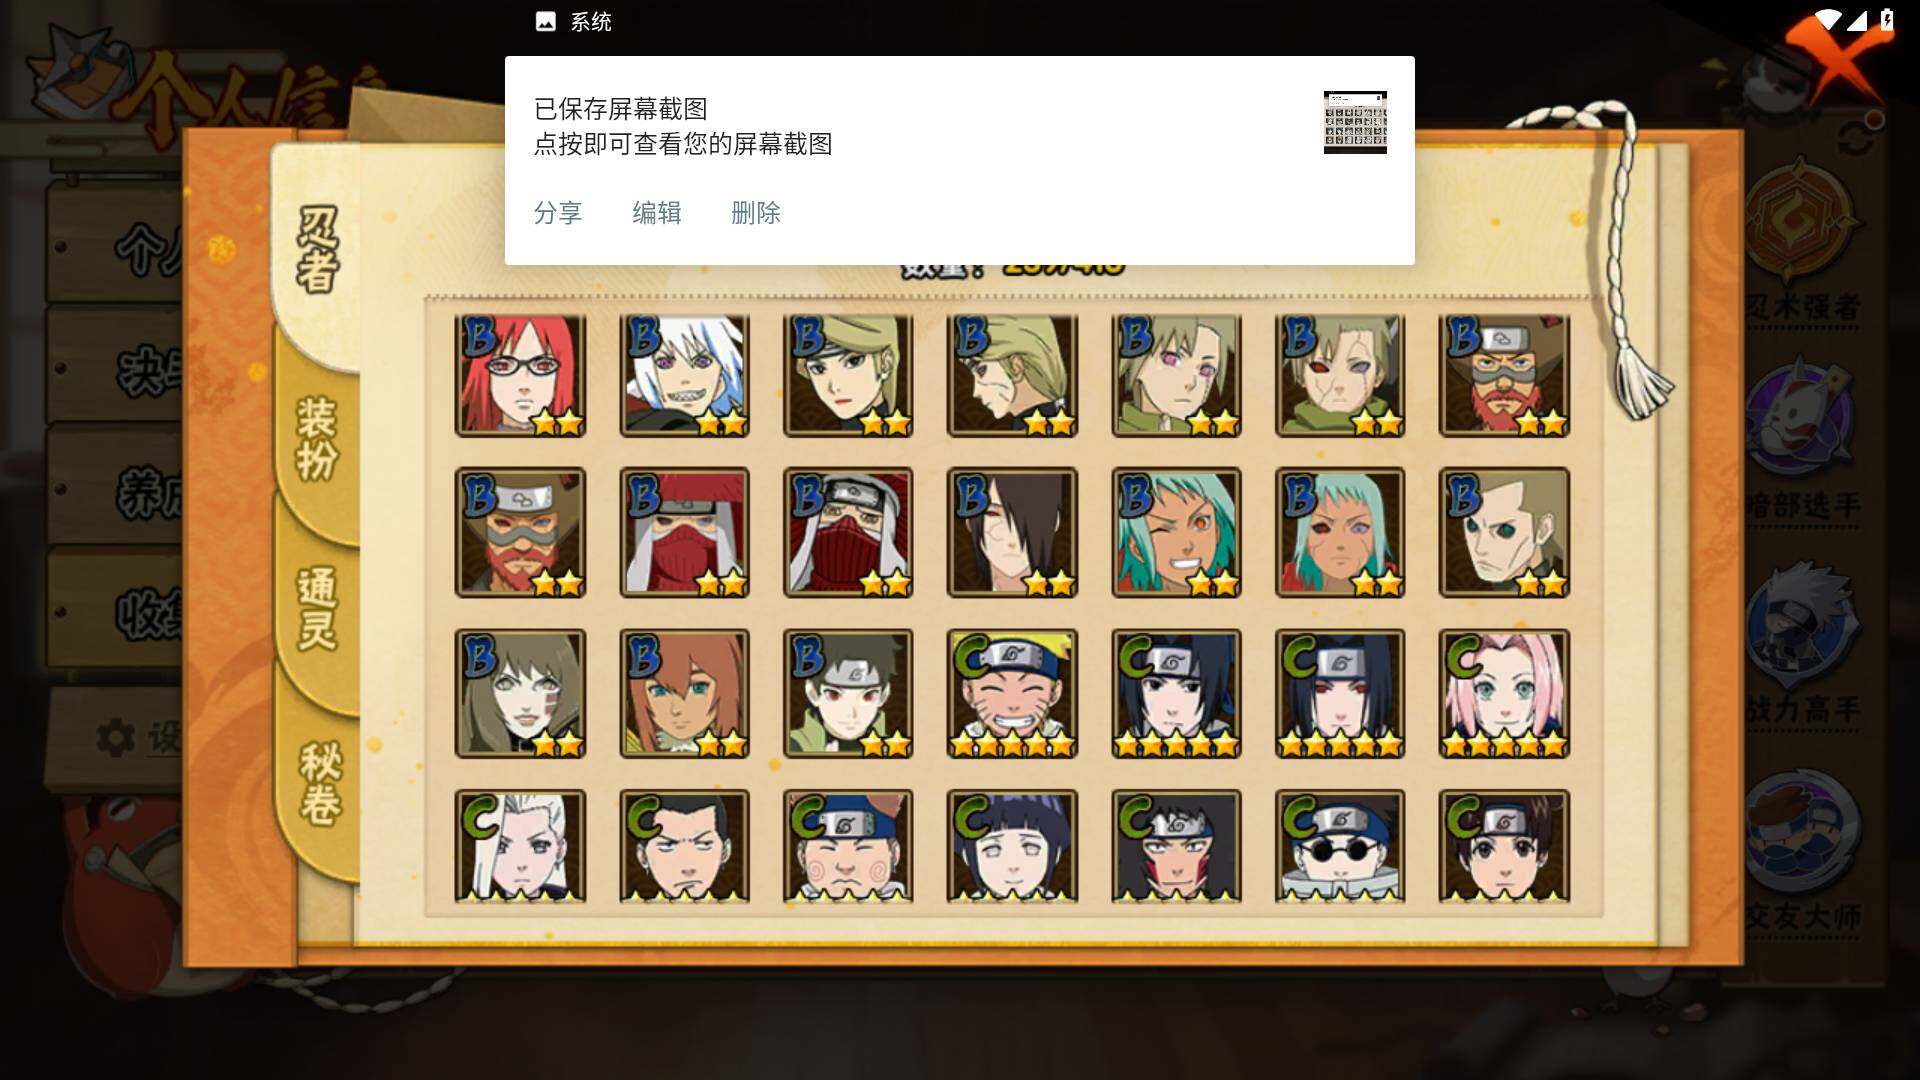
Task: Tap the sunglasses-wearing Shino ninja portrait
Action: pos(1340,846)
